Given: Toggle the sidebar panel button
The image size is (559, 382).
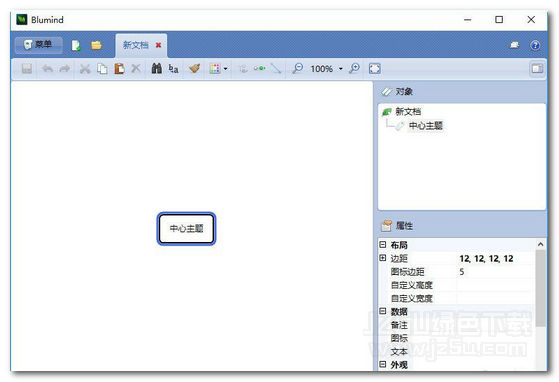Looking at the screenshot, I should click(537, 68).
